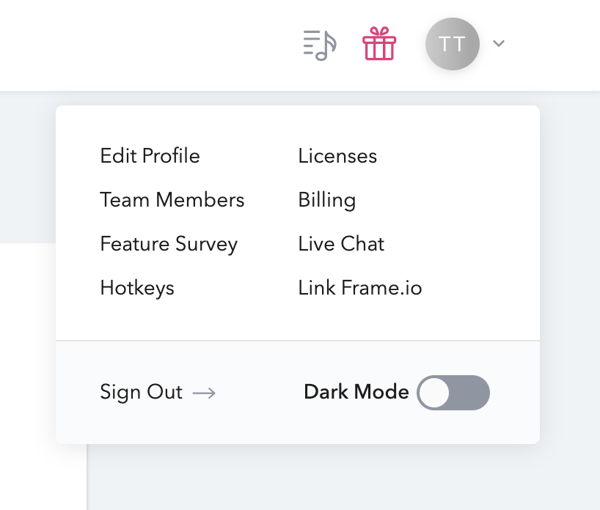
Task: Open the Billing page
Action: (x=327, y=200)
